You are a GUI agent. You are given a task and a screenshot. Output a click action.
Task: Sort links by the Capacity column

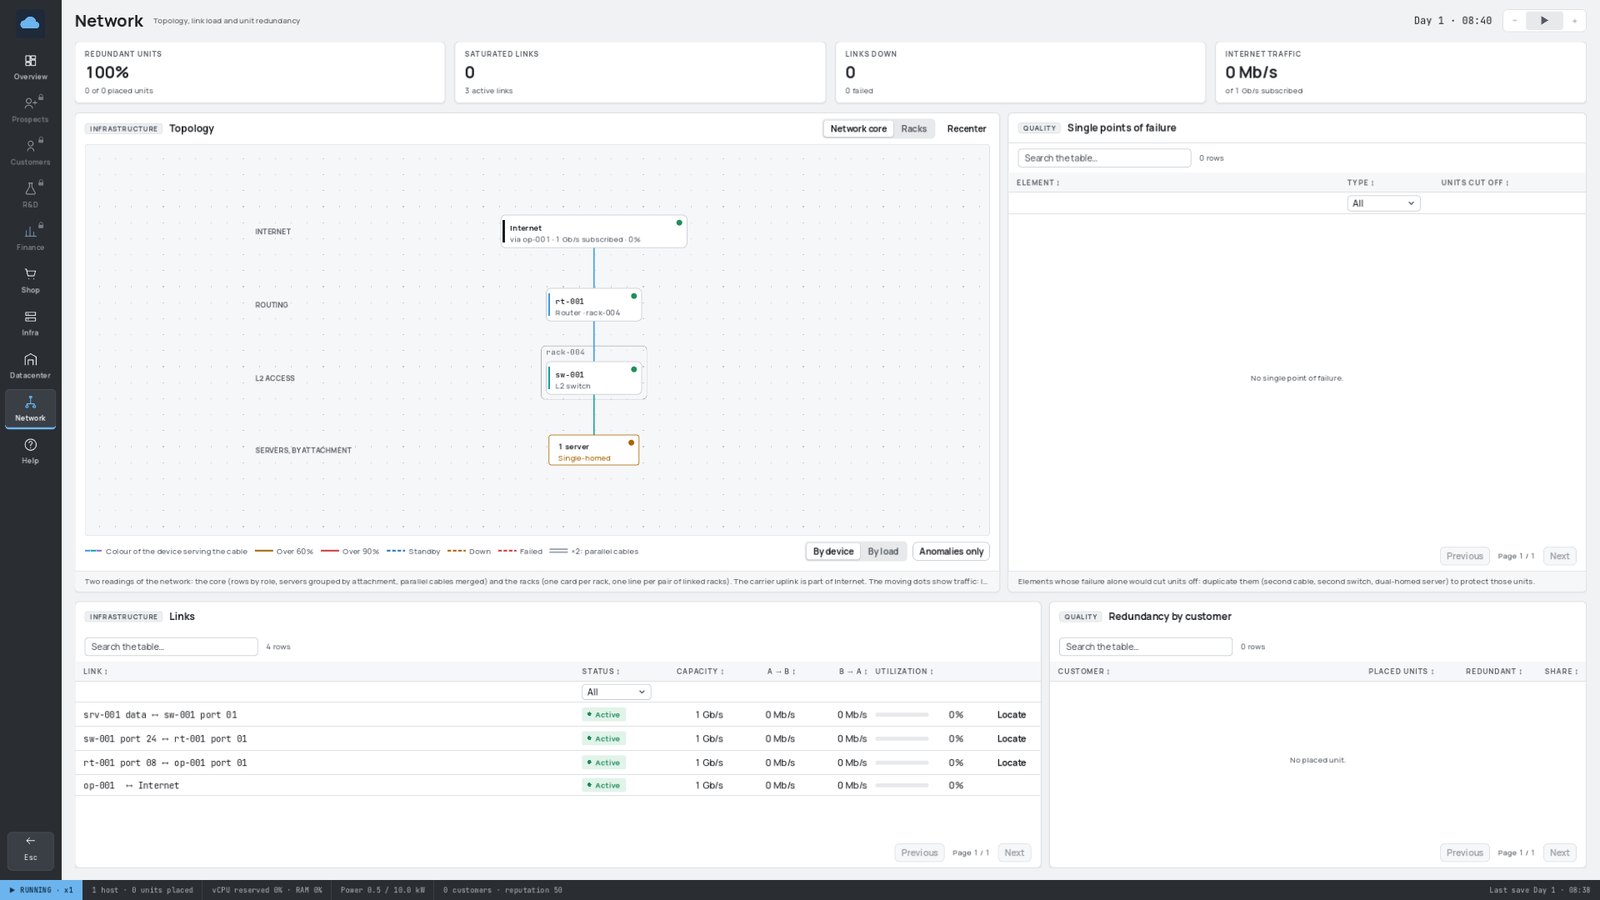700,672
